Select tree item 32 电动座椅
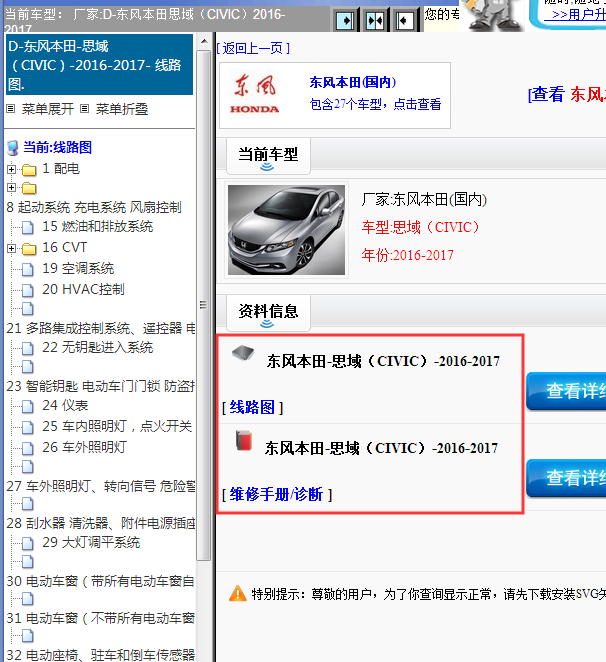This screenshot has height=662, width=606. coord(101,655)
